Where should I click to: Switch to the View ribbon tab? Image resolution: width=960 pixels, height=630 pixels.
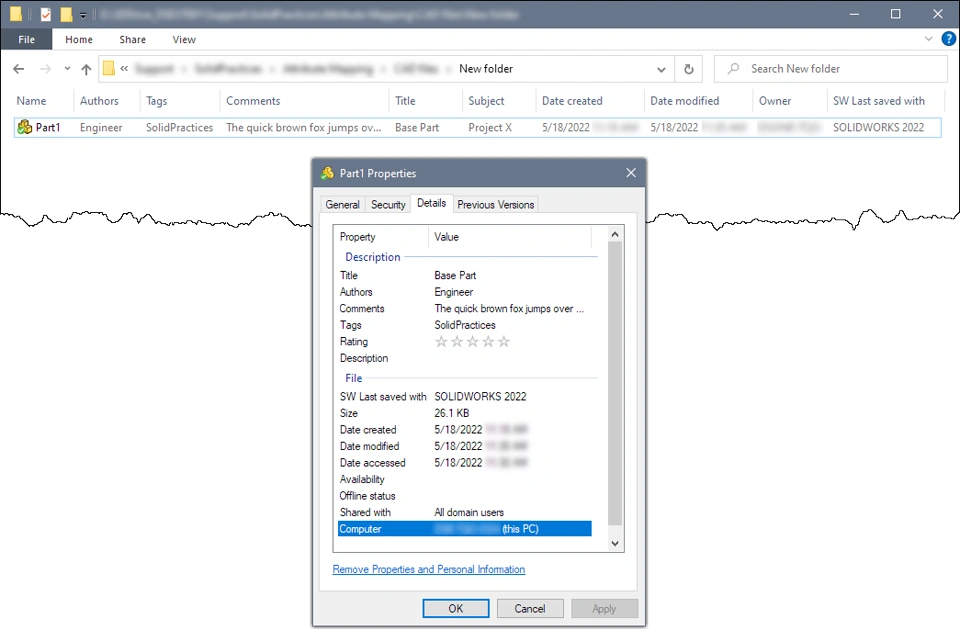tap(184, 39)
